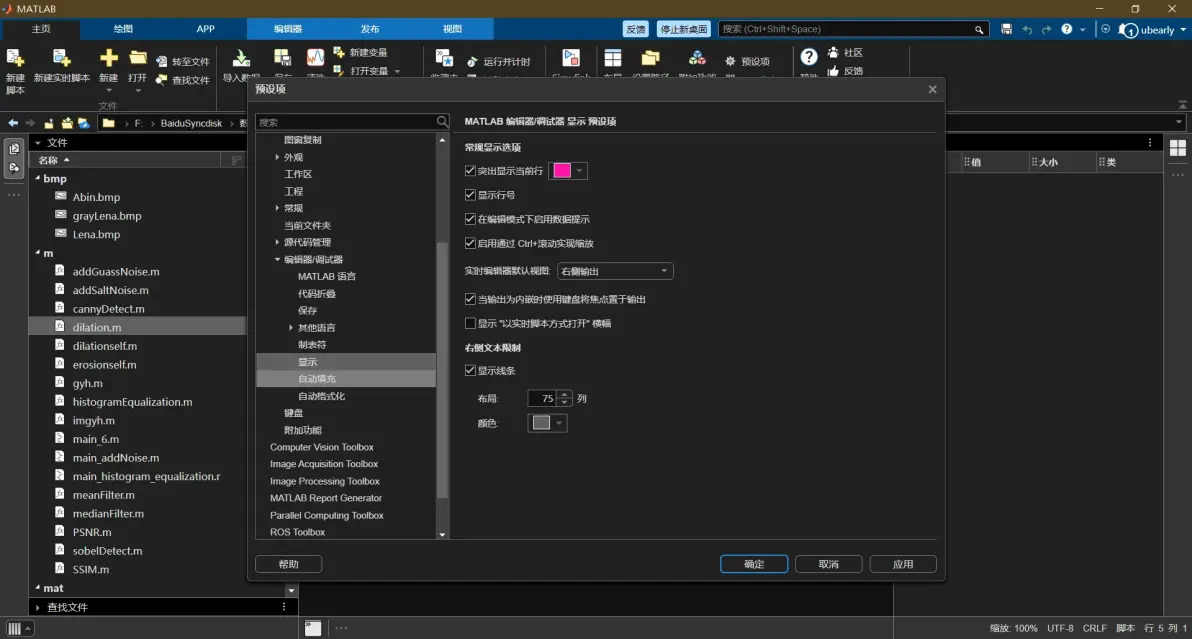Click the New Live Script (新建实时脚本) icon

[61, 58]
